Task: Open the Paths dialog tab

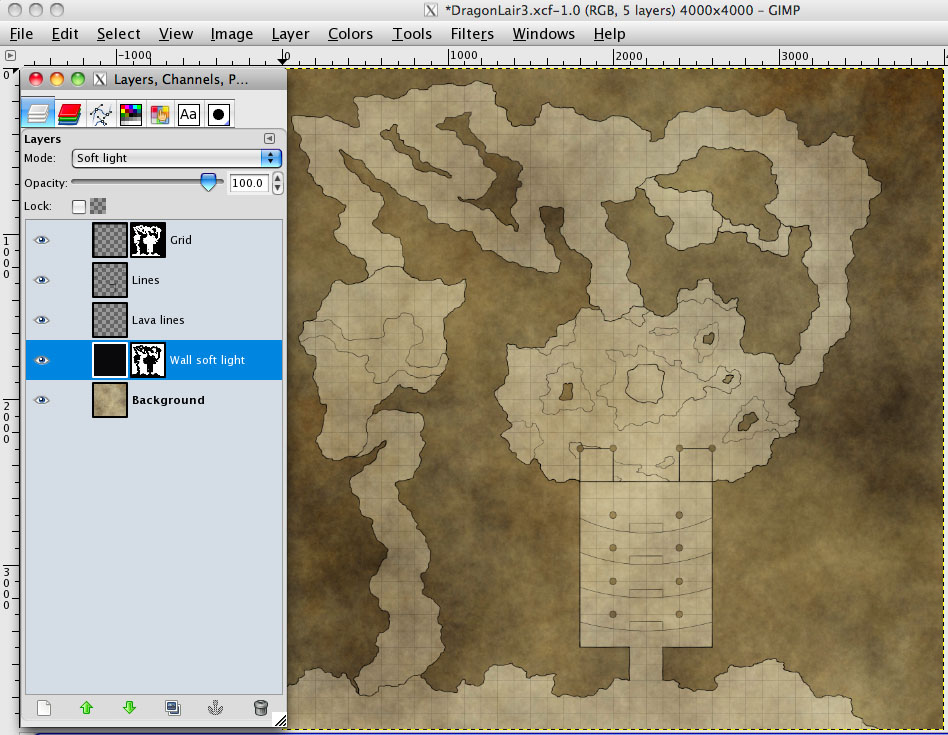Action: click(x=99, y=114)
